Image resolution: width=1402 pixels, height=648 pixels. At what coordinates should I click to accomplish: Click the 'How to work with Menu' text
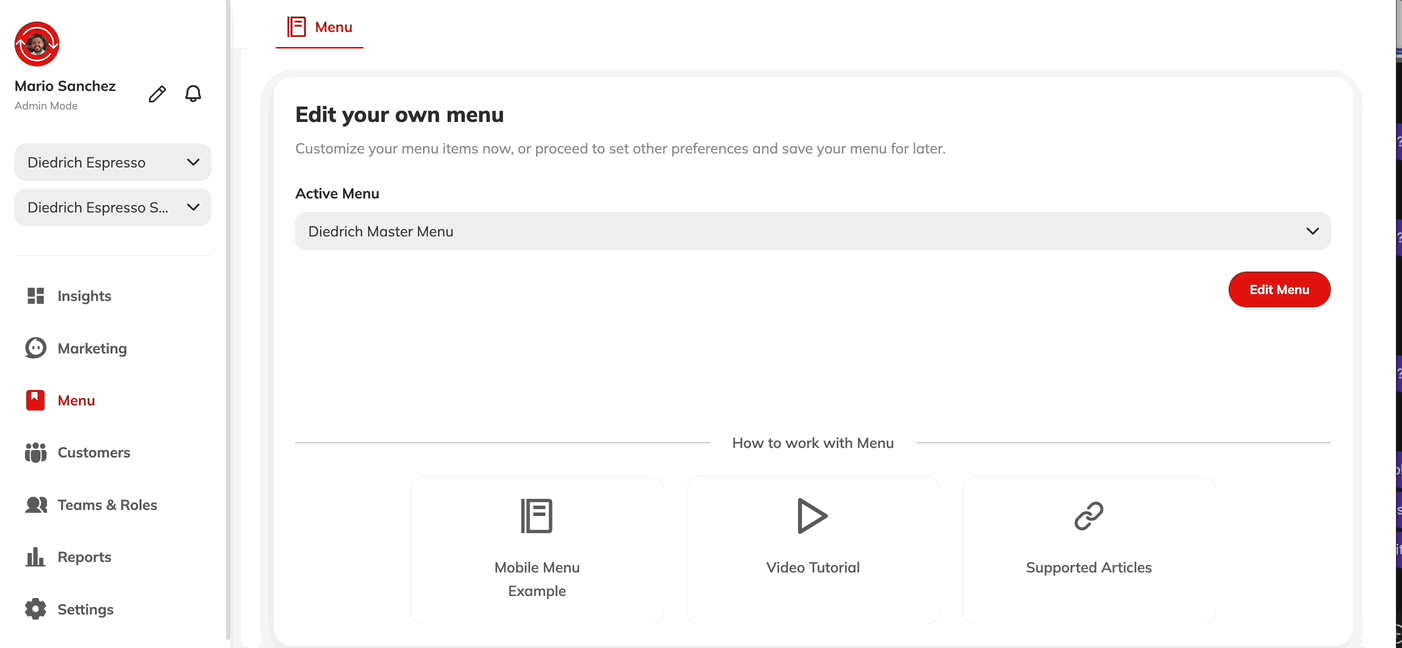(813, 443)
